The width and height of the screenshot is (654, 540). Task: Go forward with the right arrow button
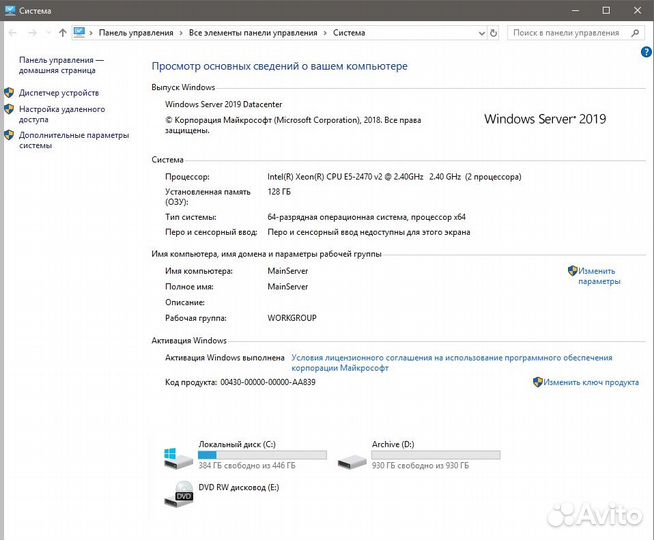click(x=33, y=33)
